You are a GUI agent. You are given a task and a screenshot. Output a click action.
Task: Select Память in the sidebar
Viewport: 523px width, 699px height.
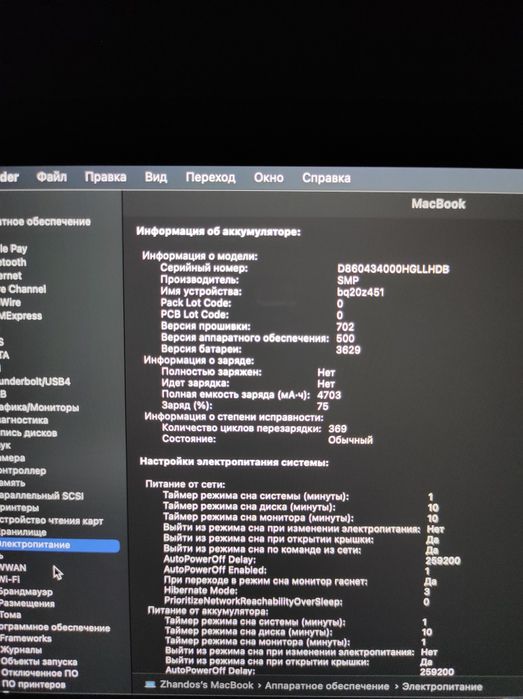(x=12, y=483)
